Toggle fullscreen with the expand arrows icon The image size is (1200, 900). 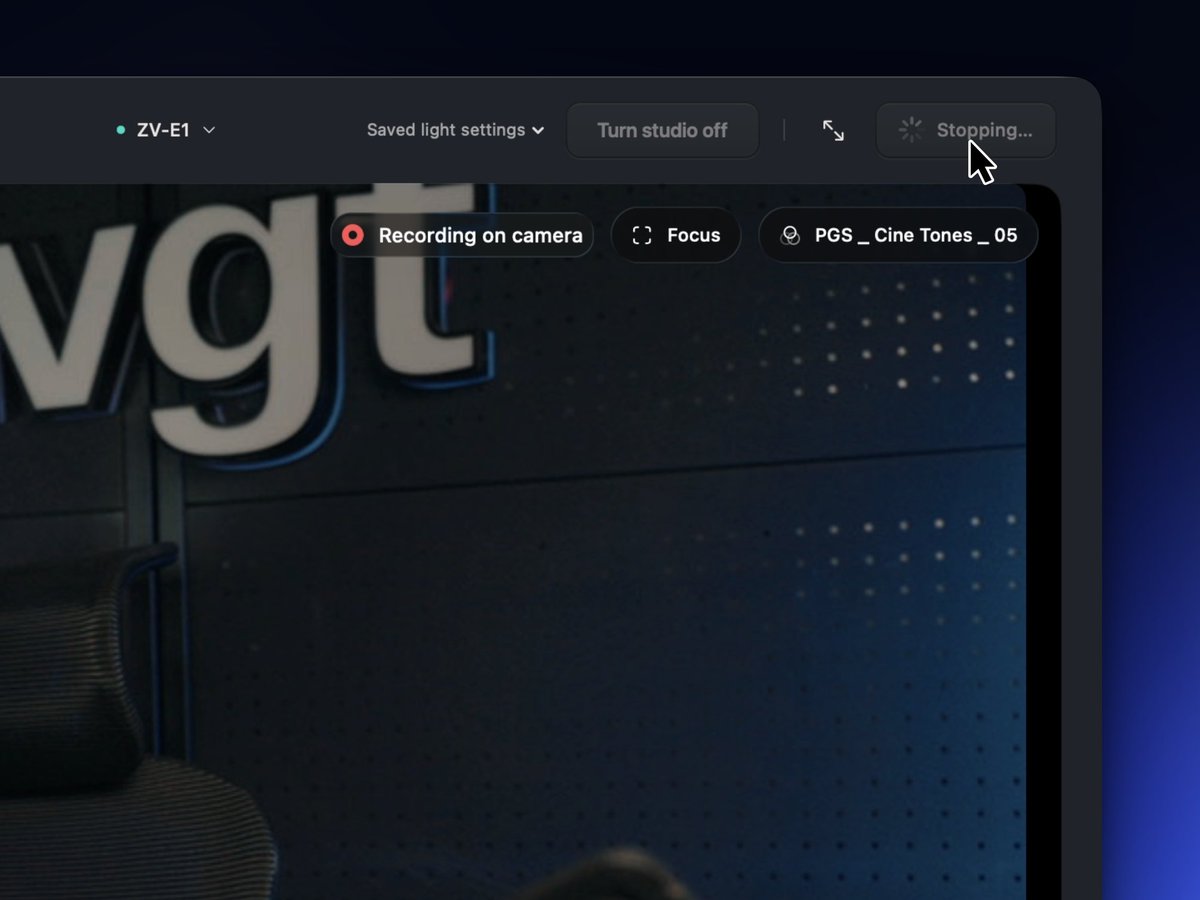(x=833, y=130)
